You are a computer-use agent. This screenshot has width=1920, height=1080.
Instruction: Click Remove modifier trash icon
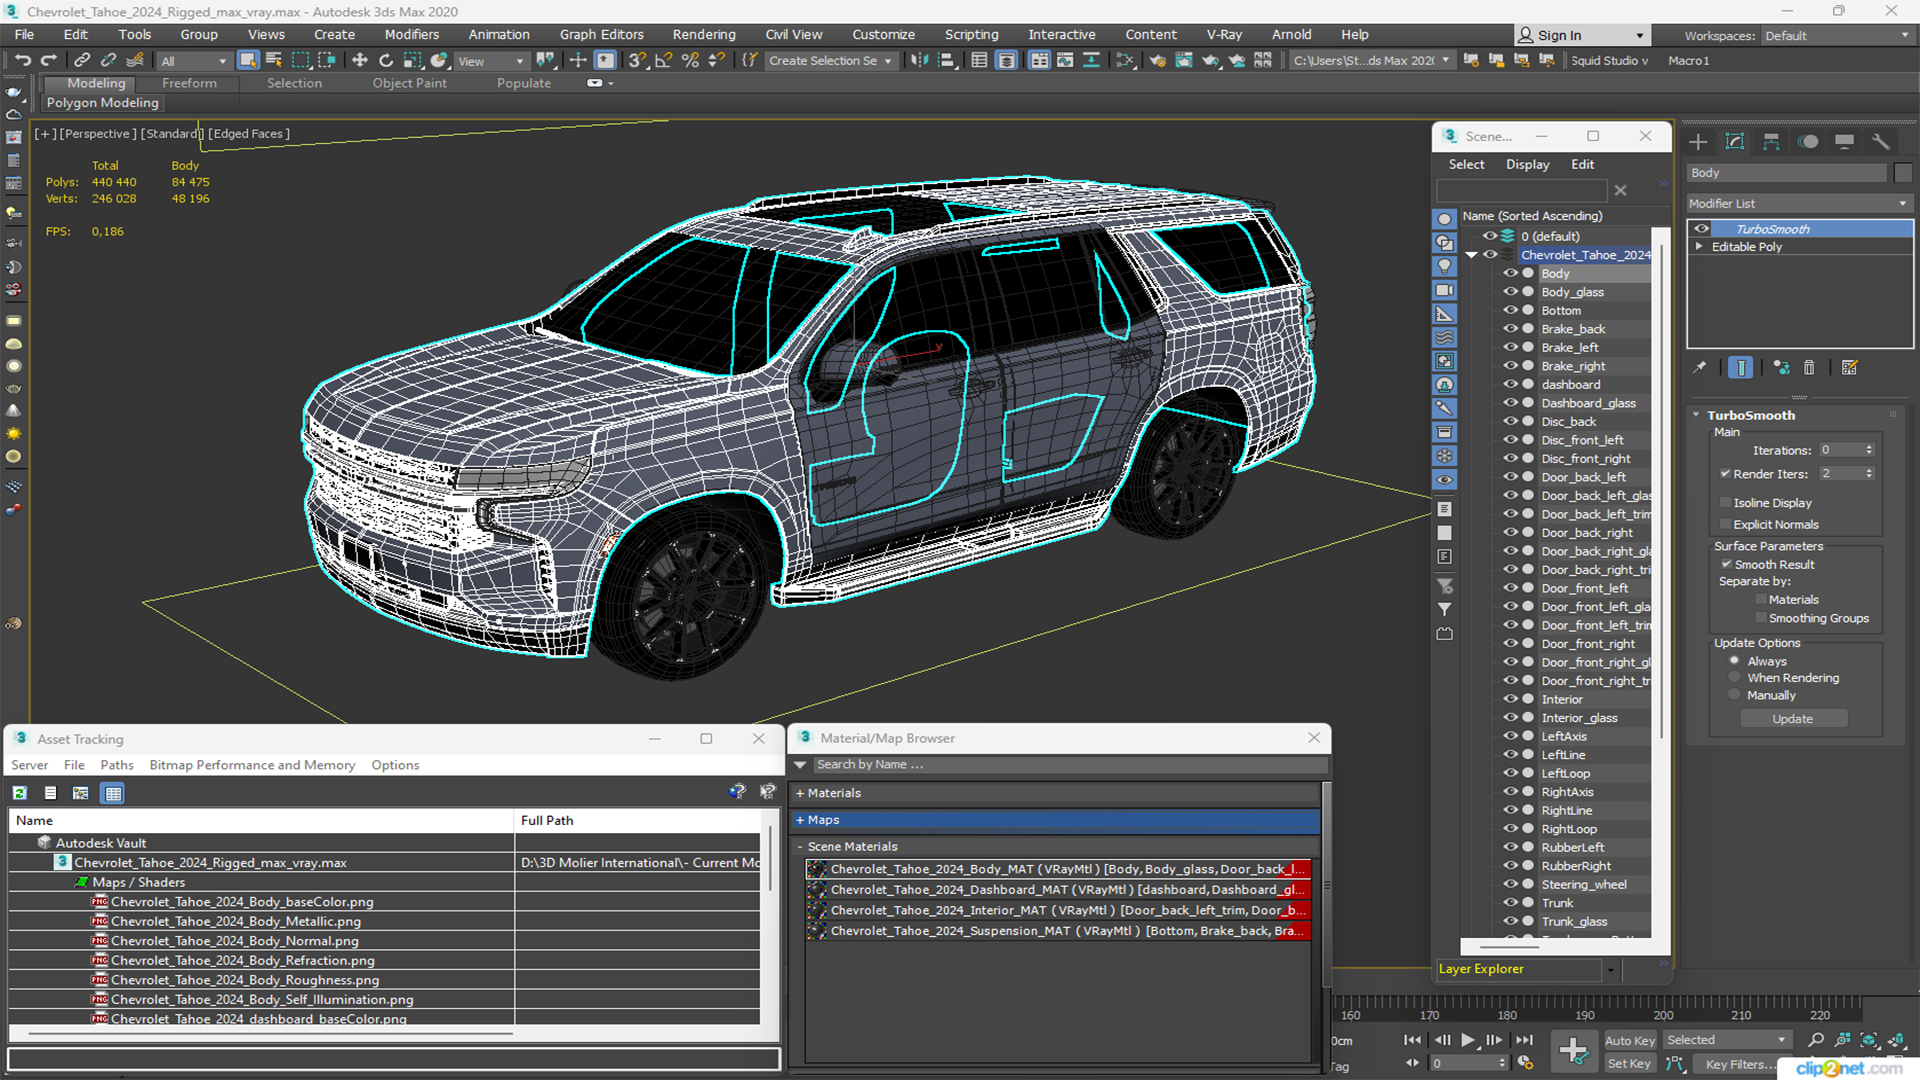(1809, 368)
